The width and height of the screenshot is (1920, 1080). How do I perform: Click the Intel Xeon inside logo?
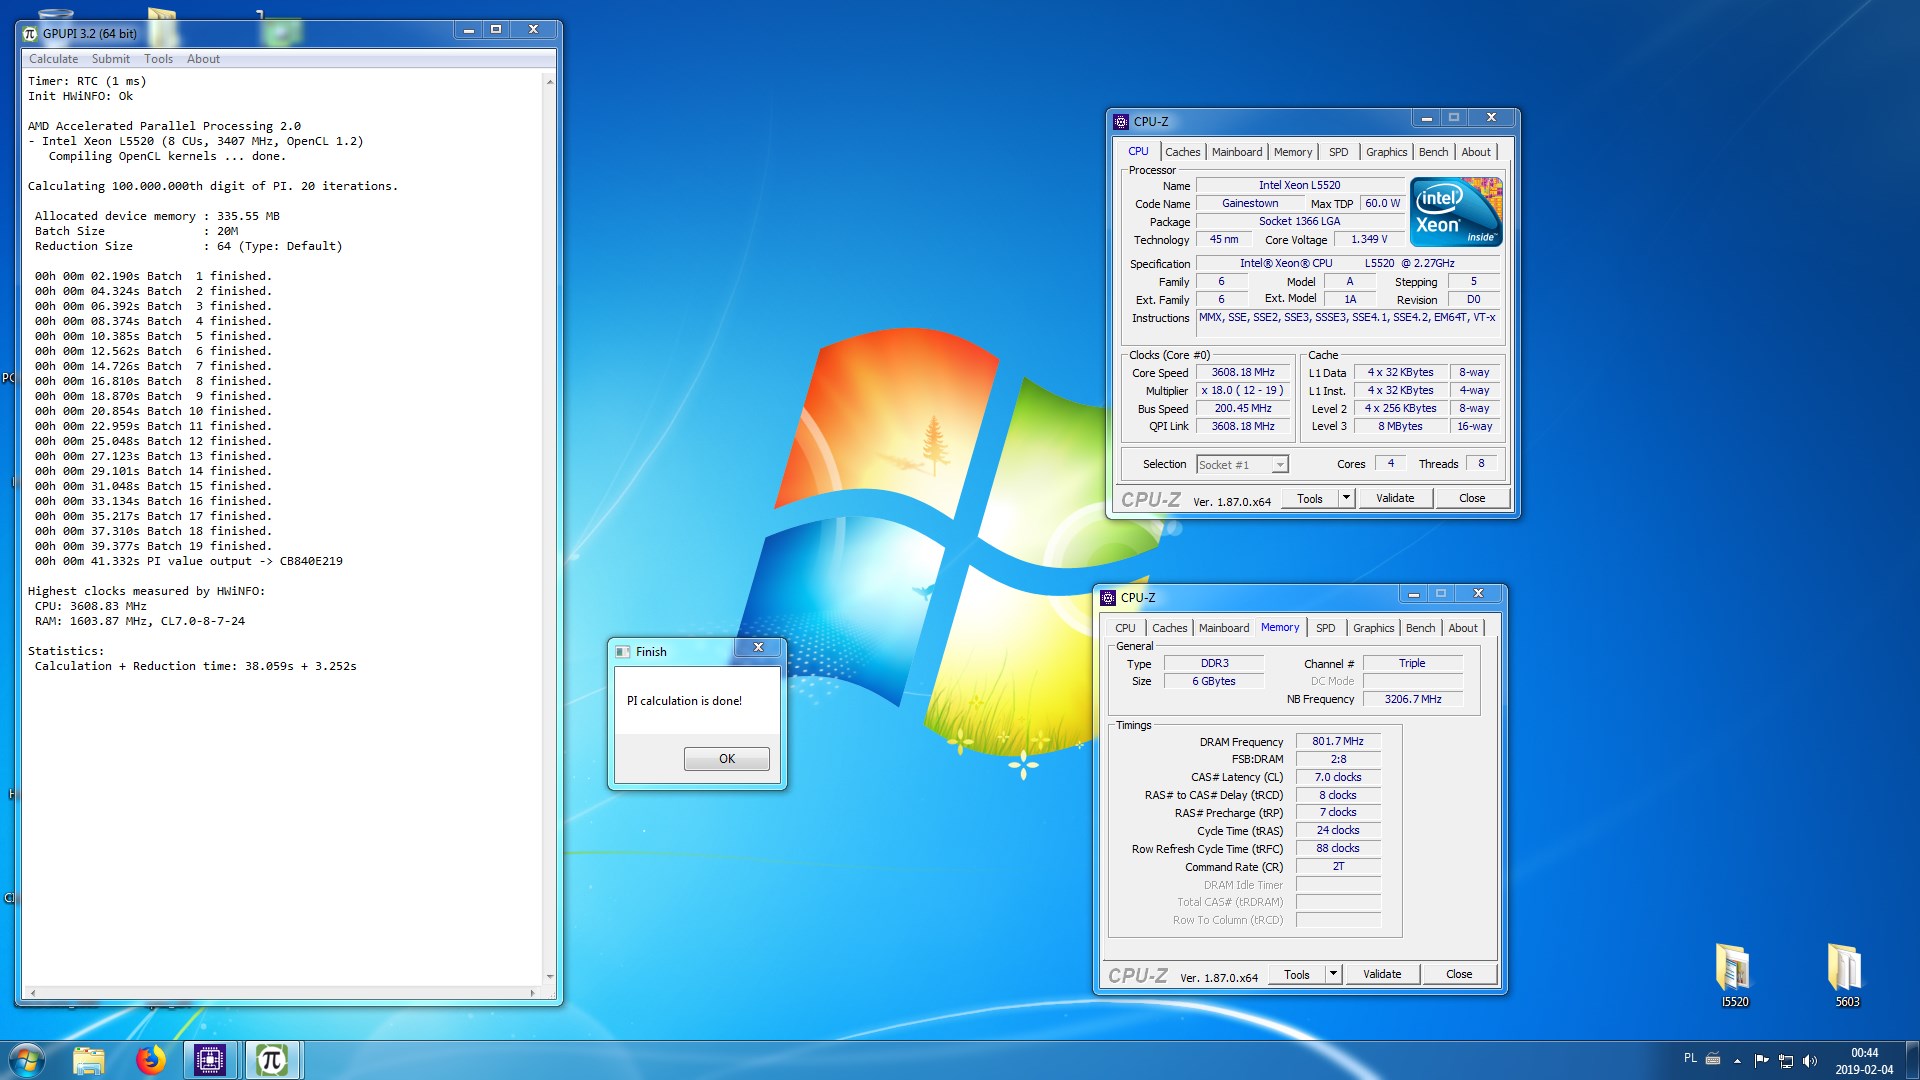tap(1456, 212)
